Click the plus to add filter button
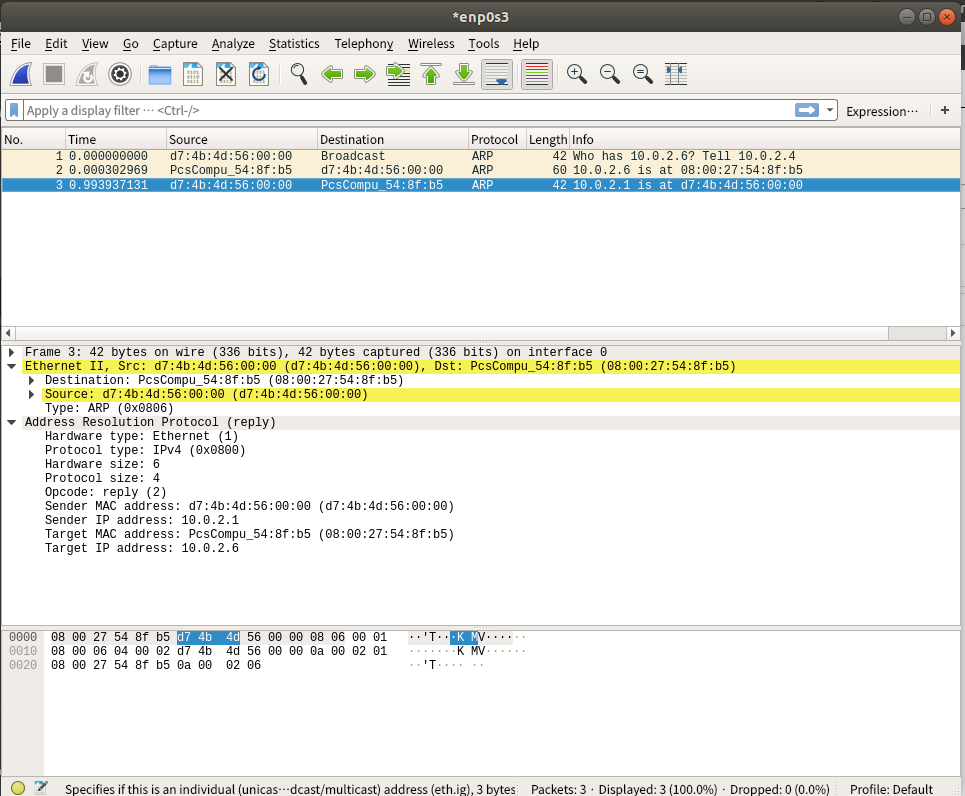 pyautogui.click(x=945, y=111)
